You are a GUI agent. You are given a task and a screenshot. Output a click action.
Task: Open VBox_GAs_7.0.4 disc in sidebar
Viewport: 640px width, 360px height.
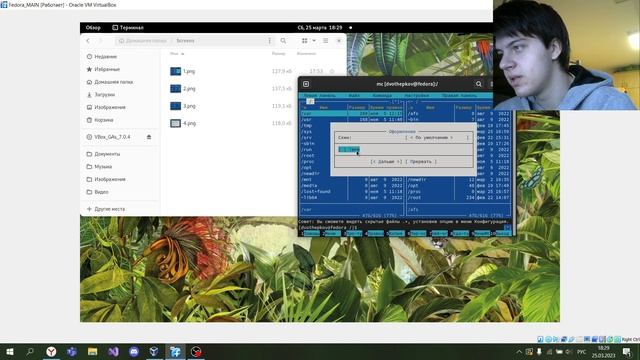[112, 137]
